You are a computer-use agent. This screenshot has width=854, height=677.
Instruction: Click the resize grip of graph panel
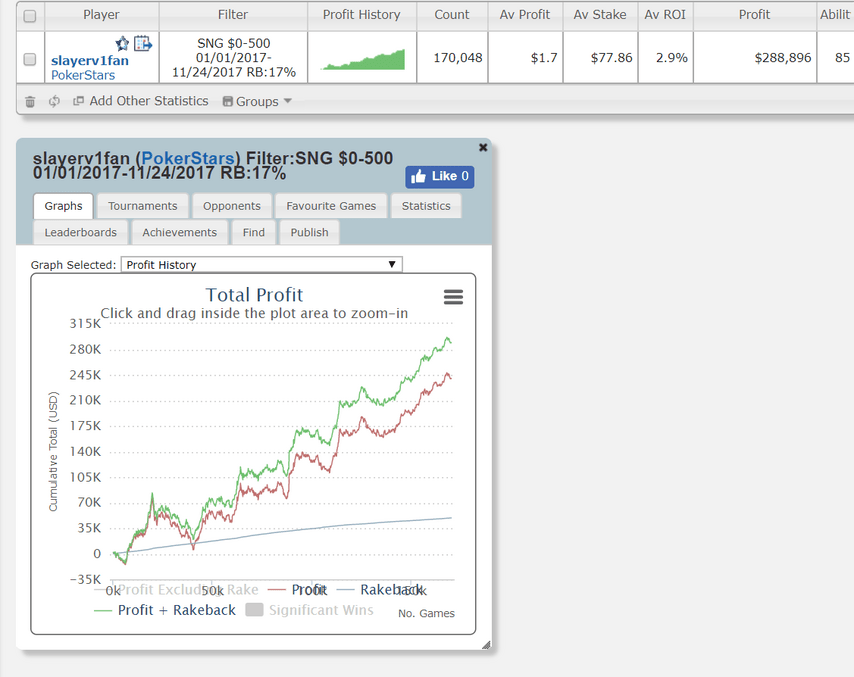[x=486, y=645]
